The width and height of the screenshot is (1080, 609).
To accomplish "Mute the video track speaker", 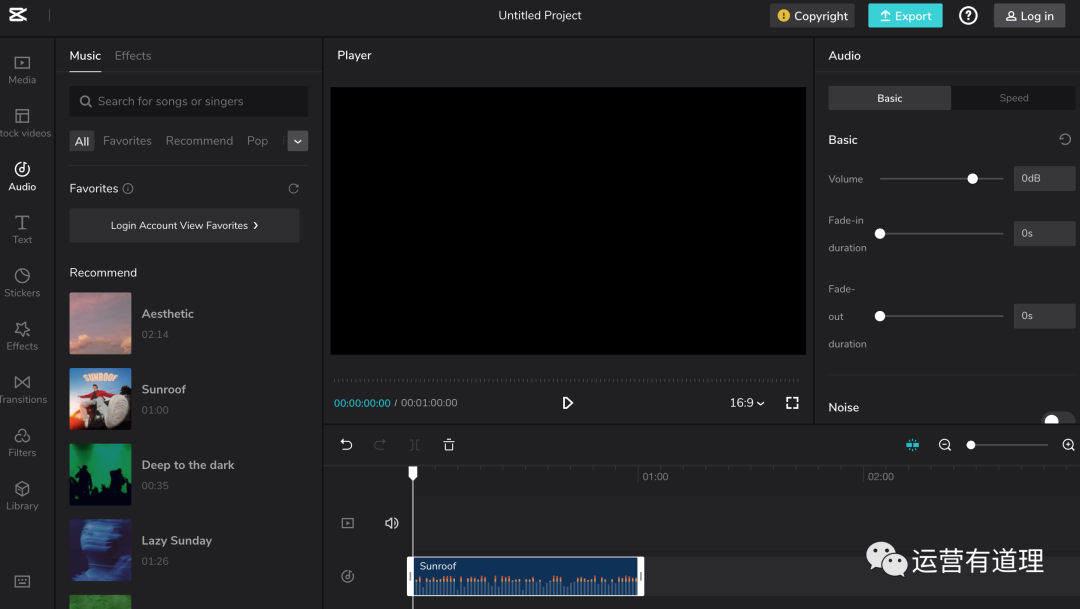I will [x=392, y=523].
